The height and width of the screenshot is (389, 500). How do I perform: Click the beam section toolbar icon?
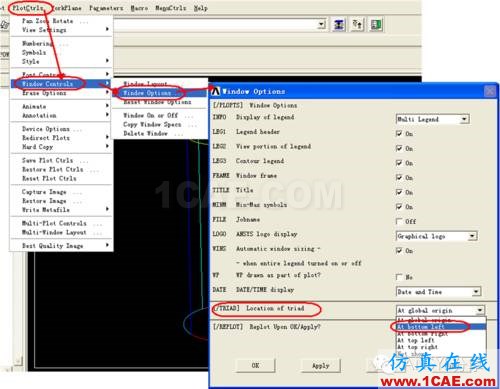(339, 25)
